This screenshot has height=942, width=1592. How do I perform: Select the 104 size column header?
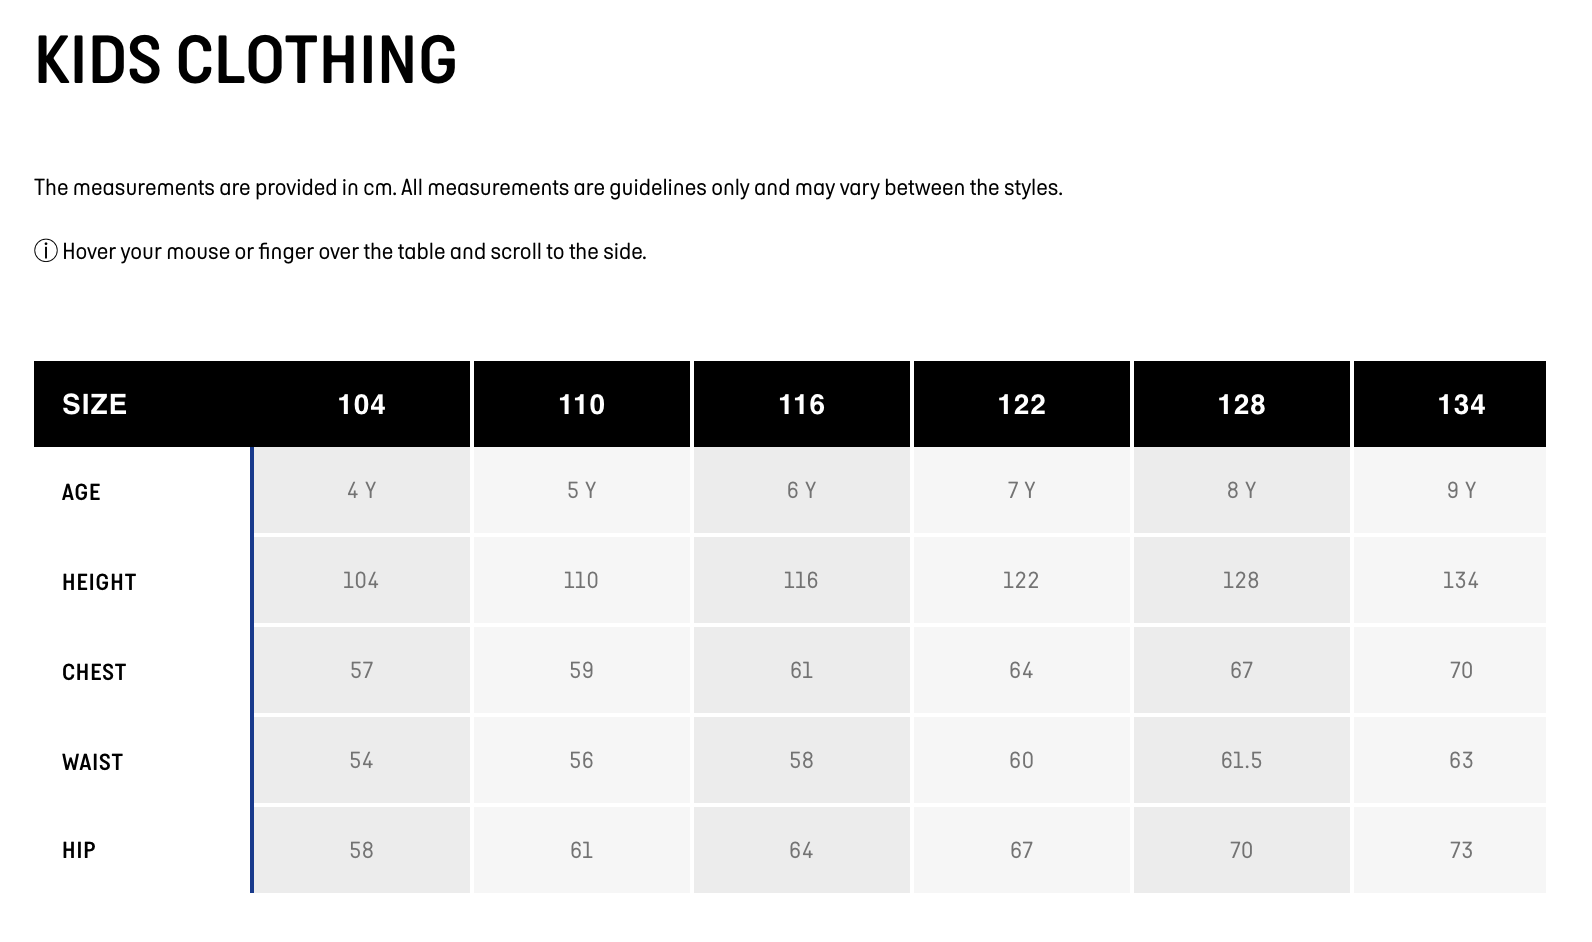tap(361, 404)
